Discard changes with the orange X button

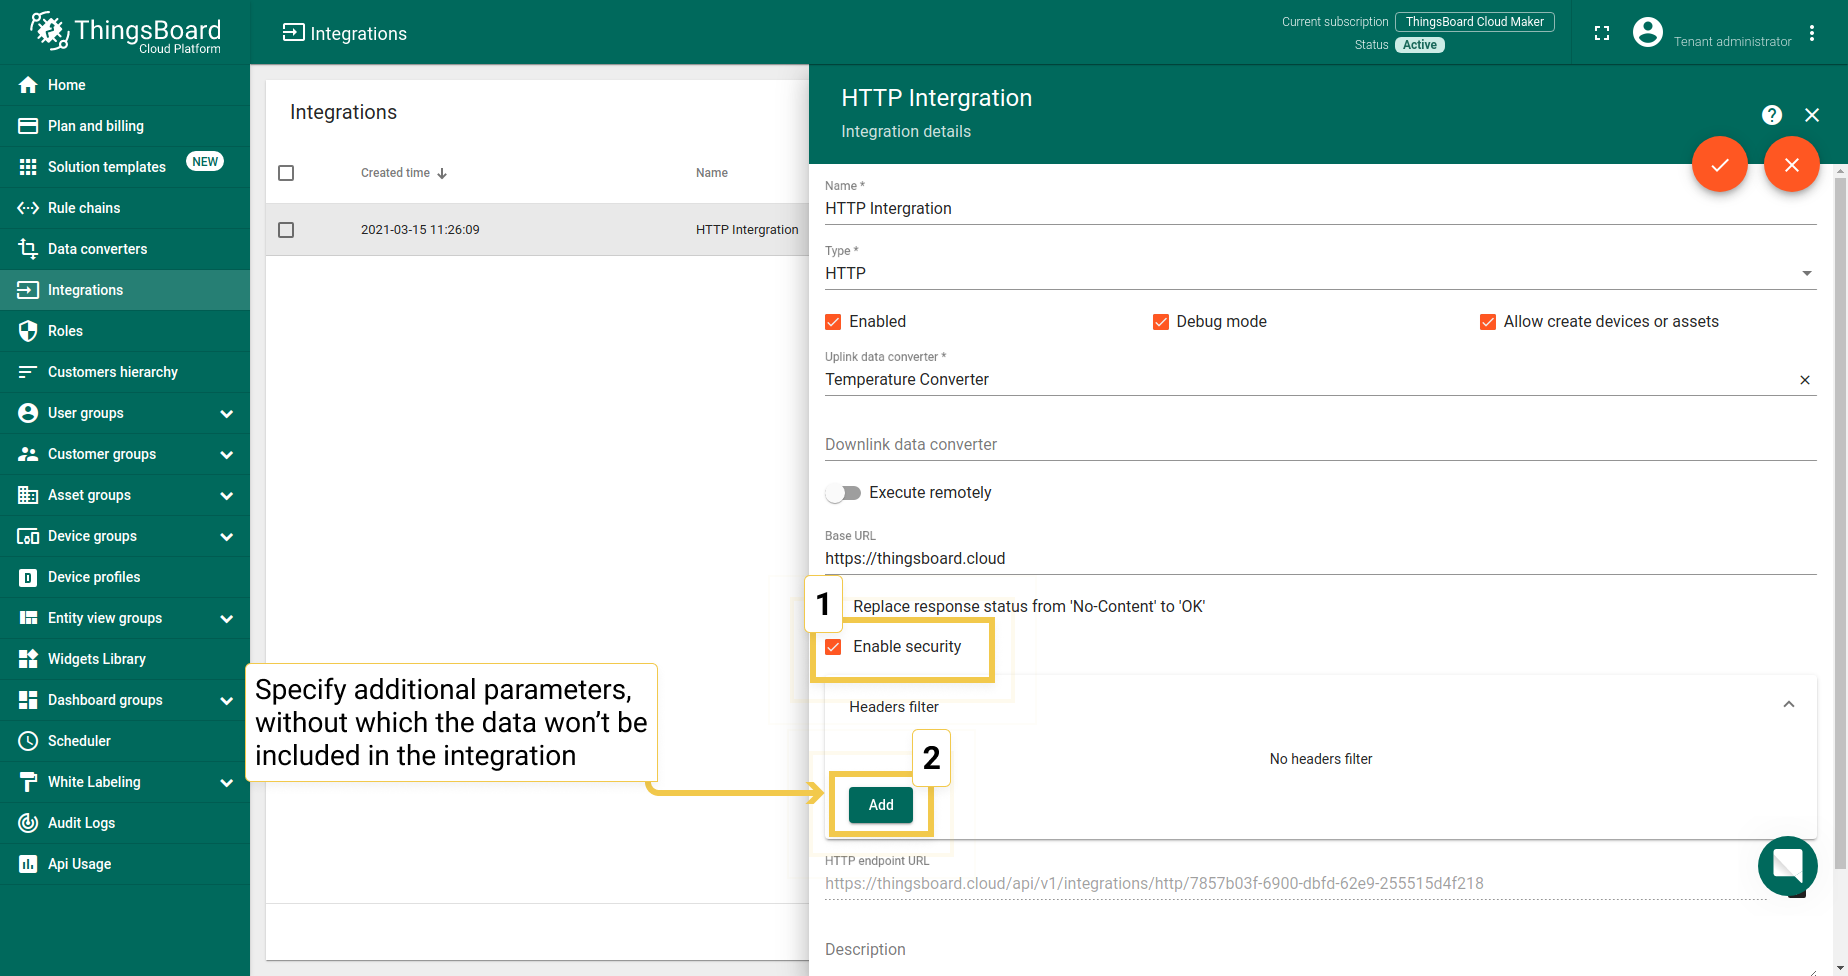coord(1791,165)
